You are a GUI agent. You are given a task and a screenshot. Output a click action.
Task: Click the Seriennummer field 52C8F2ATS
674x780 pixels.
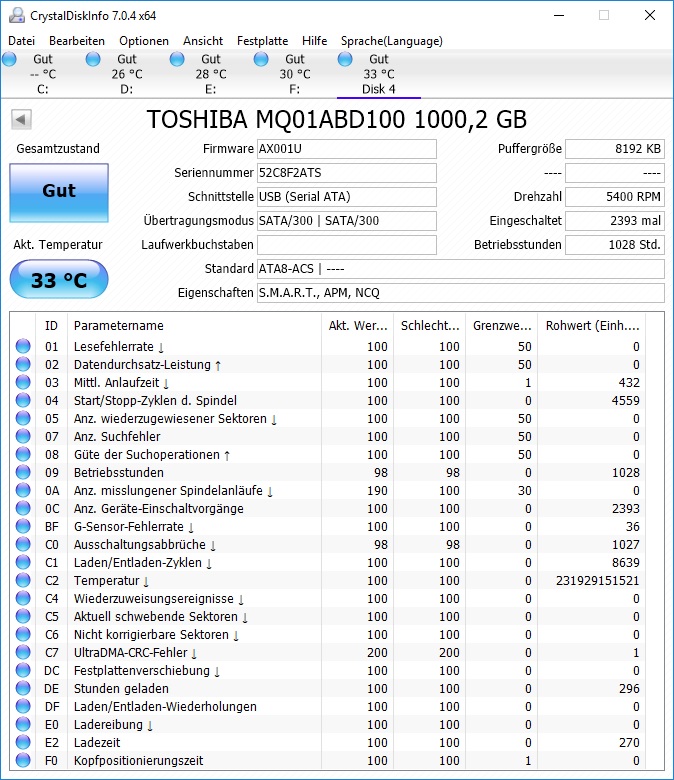coord(347,173)
